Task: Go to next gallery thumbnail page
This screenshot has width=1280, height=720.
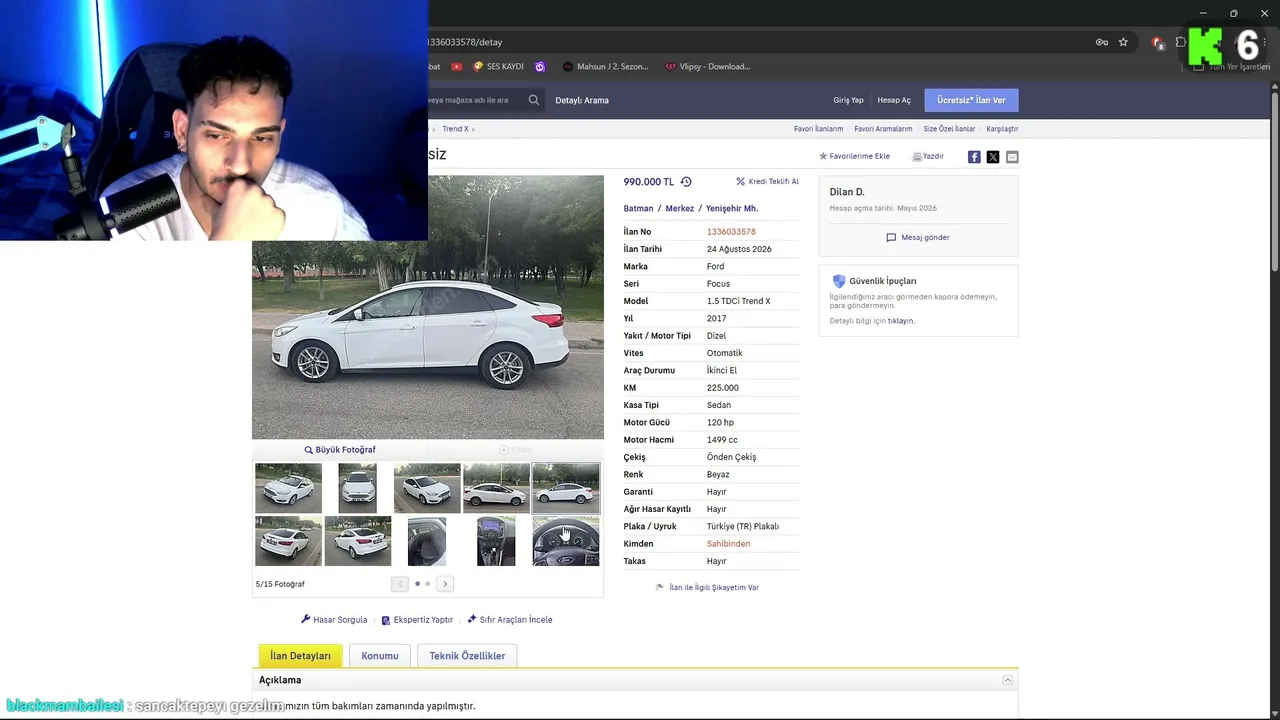Action: pos(445,584)
